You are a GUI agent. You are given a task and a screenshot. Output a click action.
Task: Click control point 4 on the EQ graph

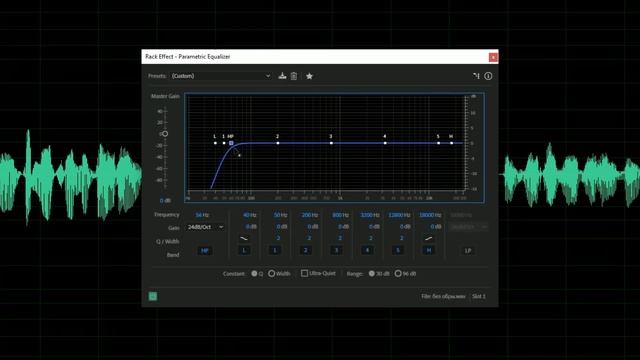click(385, 143)
